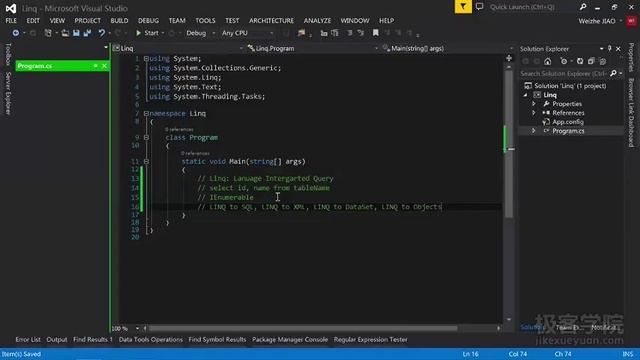The width and height of the screenshot is (640, 360).
Task: Click the editor horizontal scrollbar thumb
Action: (303, 328)
